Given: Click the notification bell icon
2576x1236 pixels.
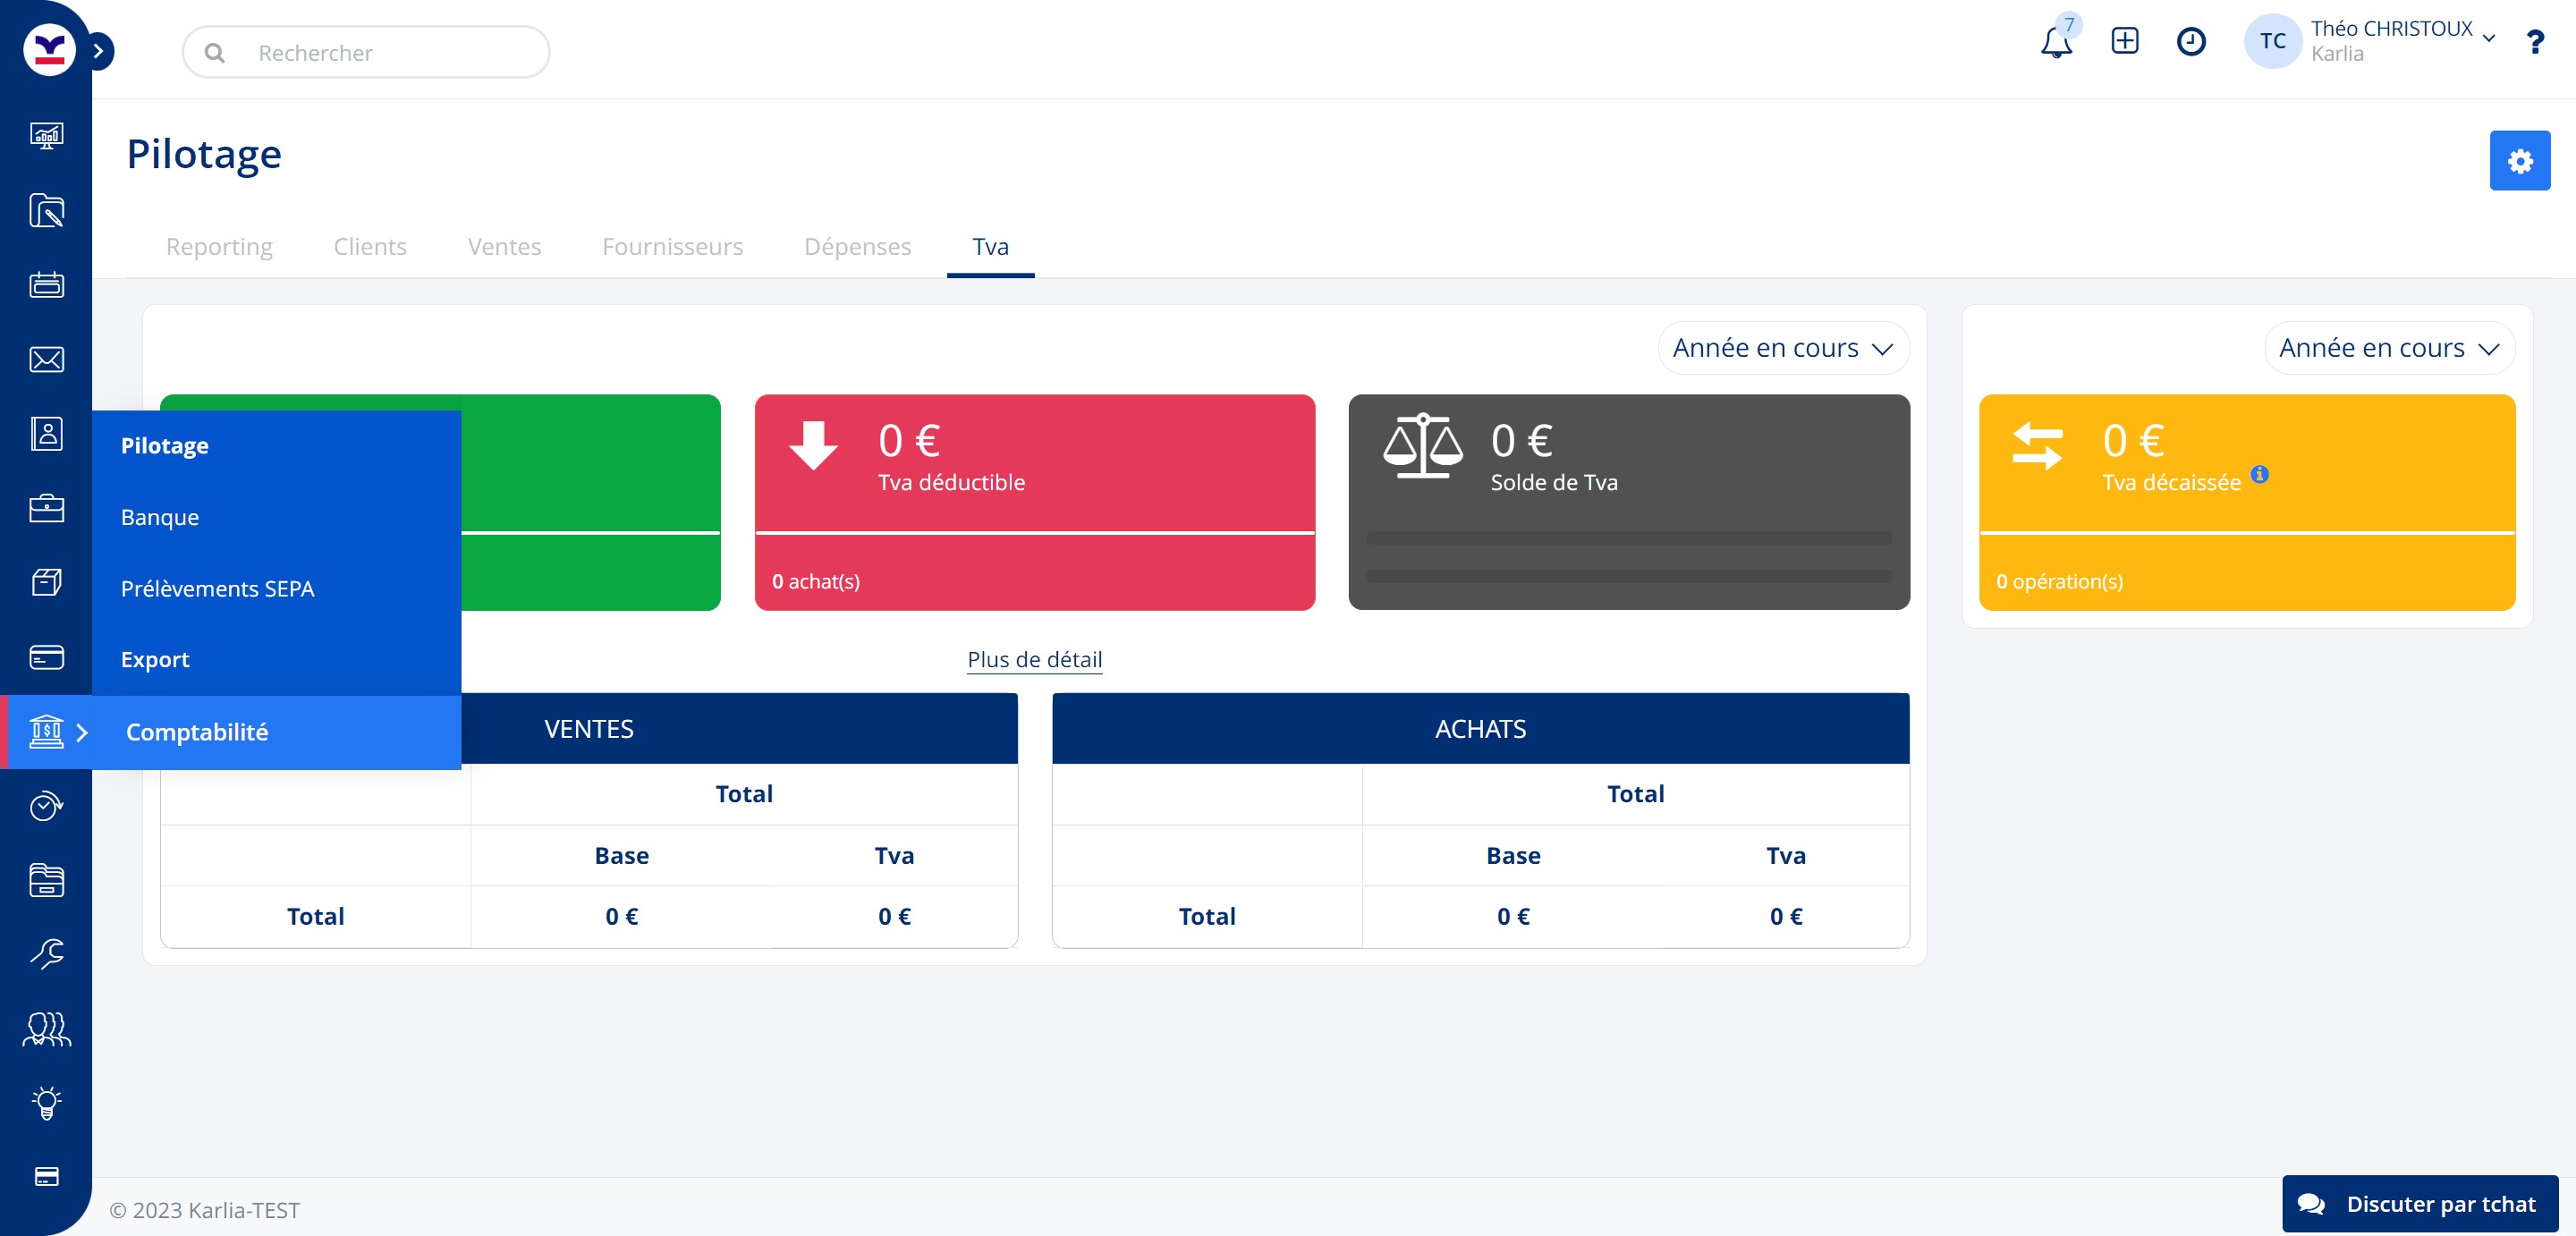Looking at the screenshot, I should 2055,43.
